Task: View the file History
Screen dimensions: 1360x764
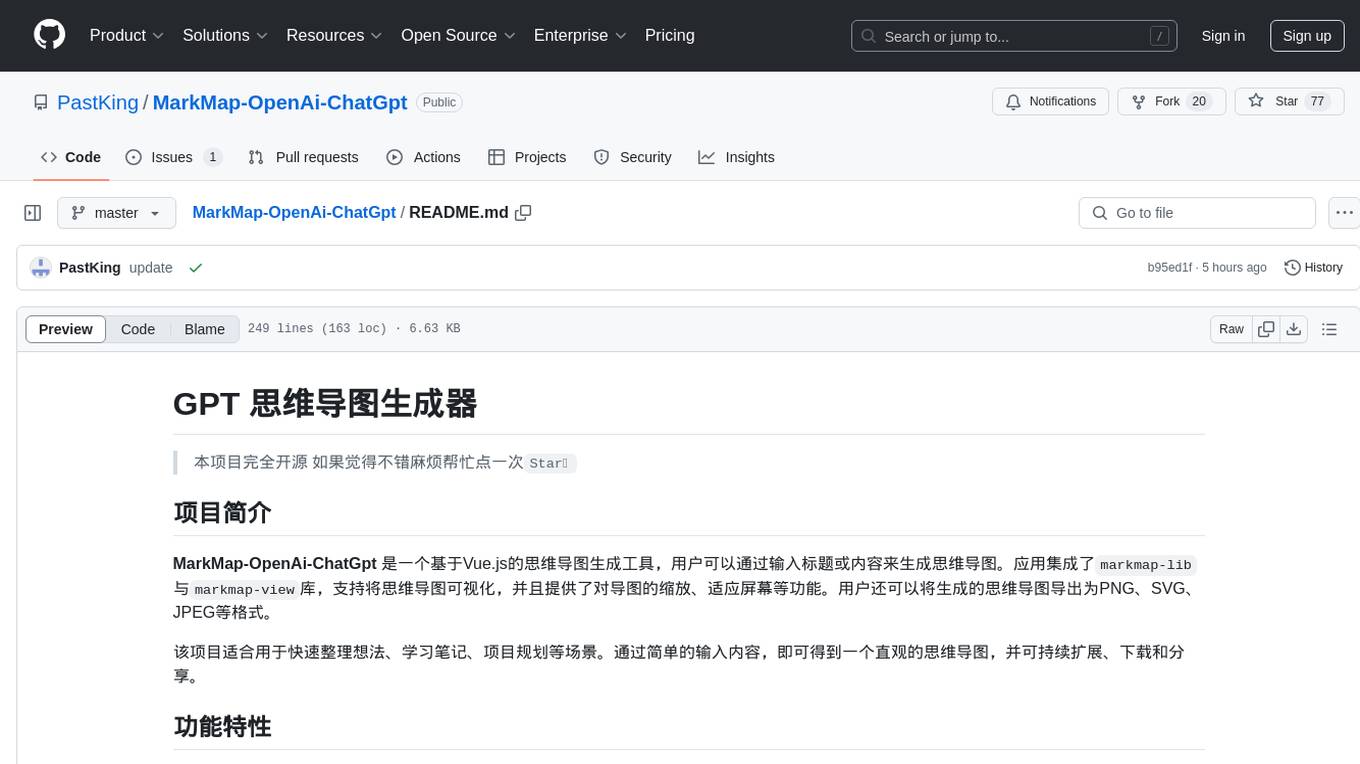Action: click(x=1313, y=268)
